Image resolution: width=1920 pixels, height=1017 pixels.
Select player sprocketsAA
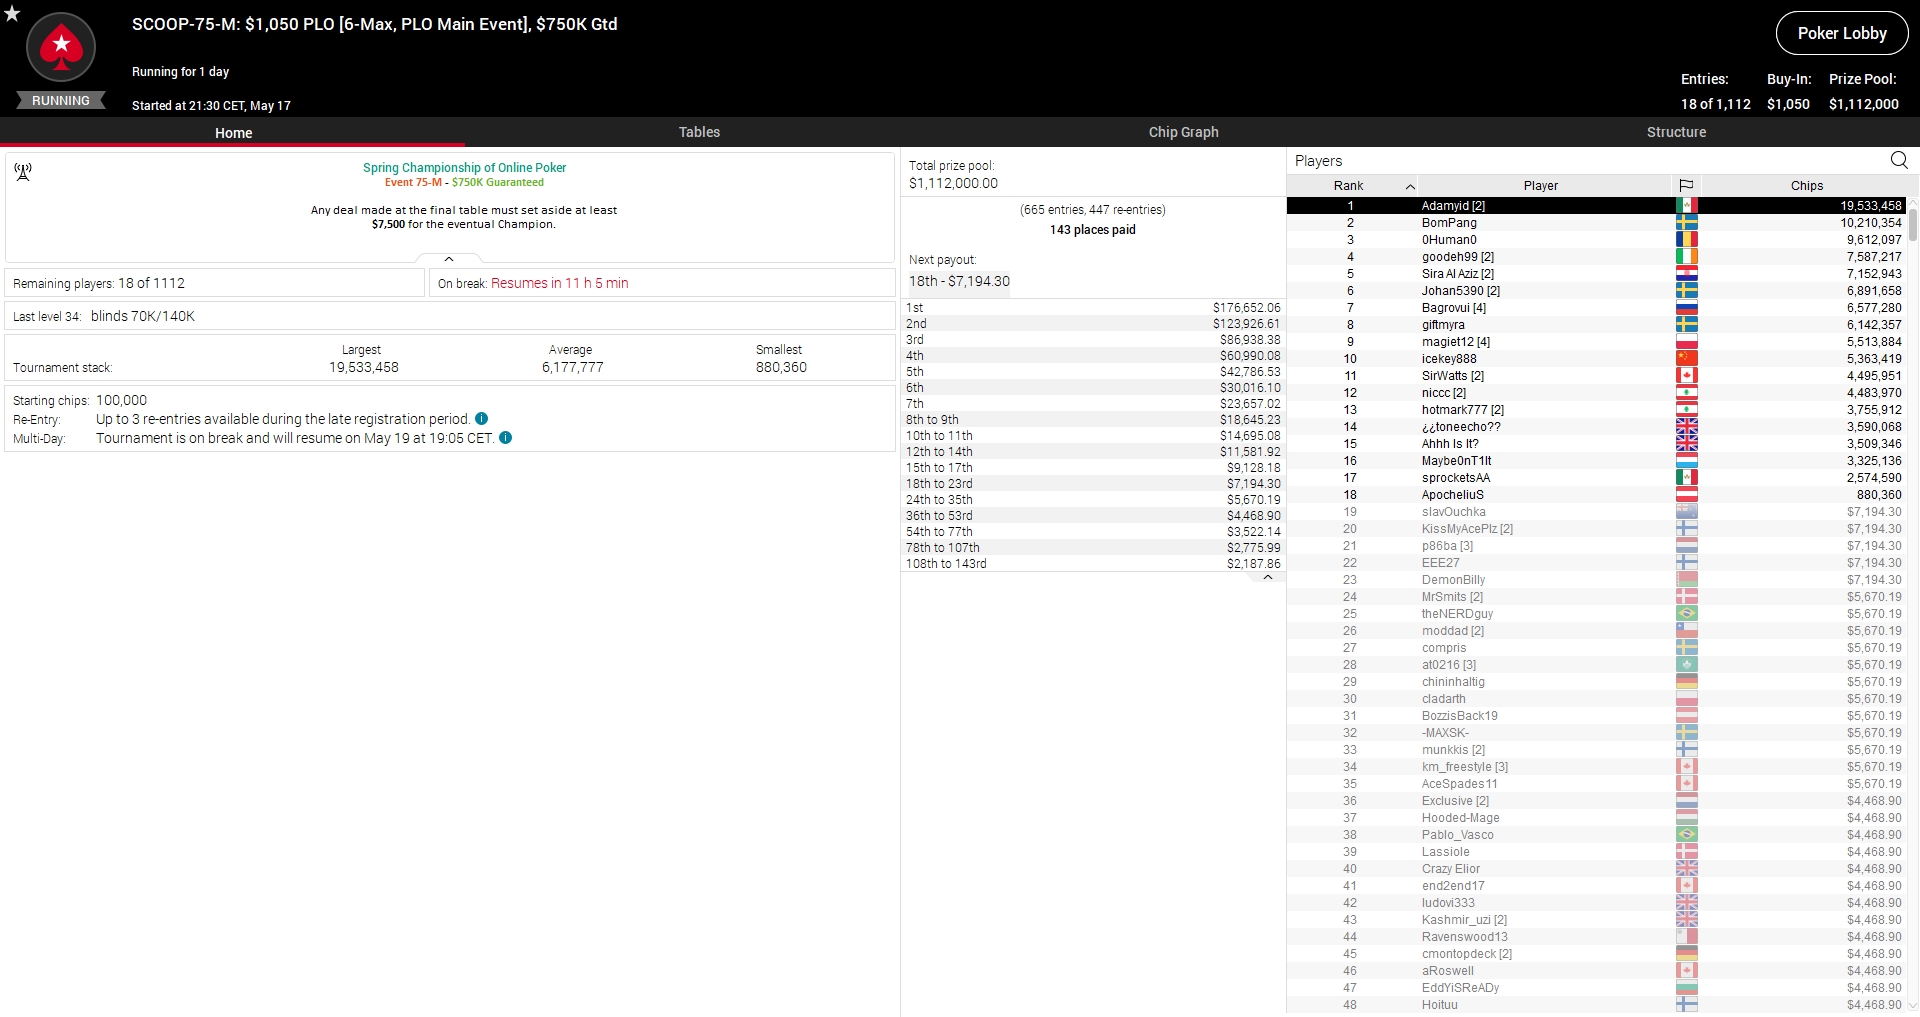pyautogui.click(x=1596, y=478)
